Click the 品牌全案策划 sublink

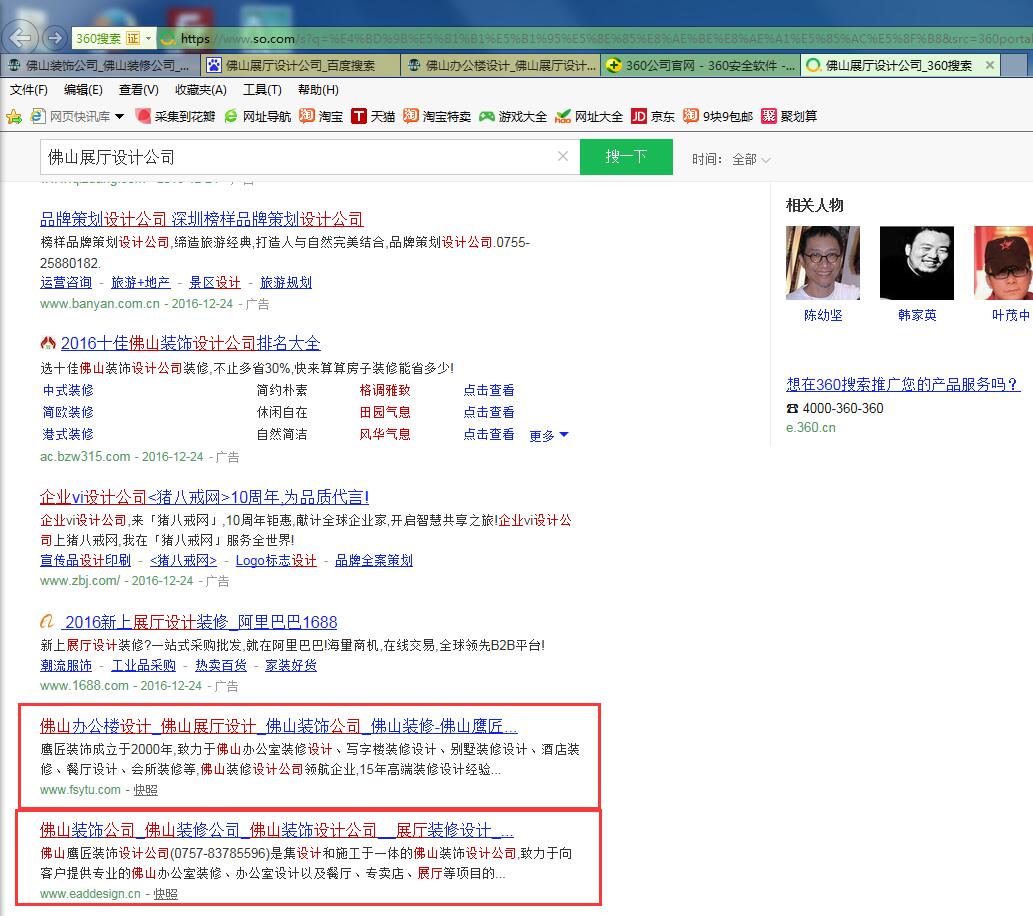click(x=374, y=561)
